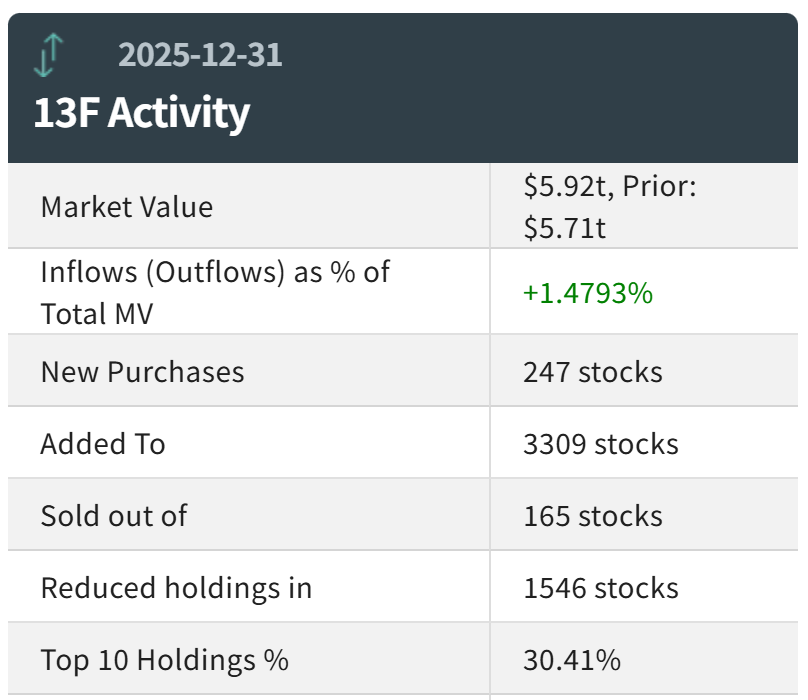
Task: Select the Market Value row label
Action: (x=127, y=207)
